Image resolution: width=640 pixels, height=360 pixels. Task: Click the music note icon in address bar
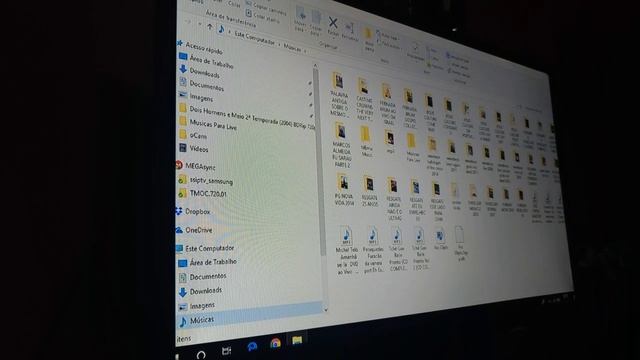click(221, 29)
